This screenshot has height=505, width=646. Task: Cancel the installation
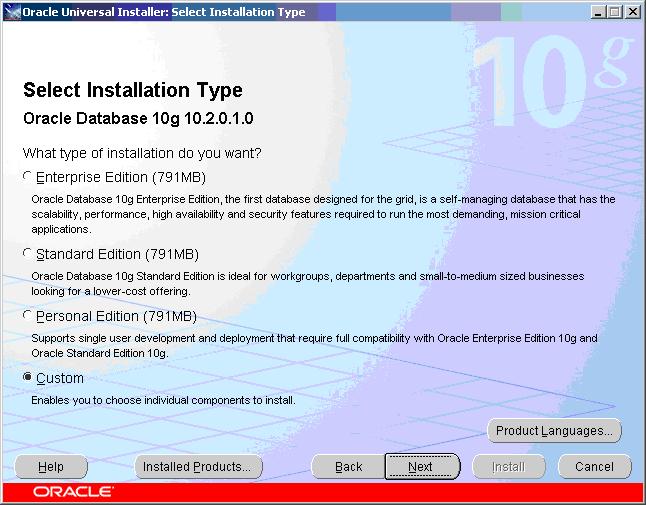[594, 467]
